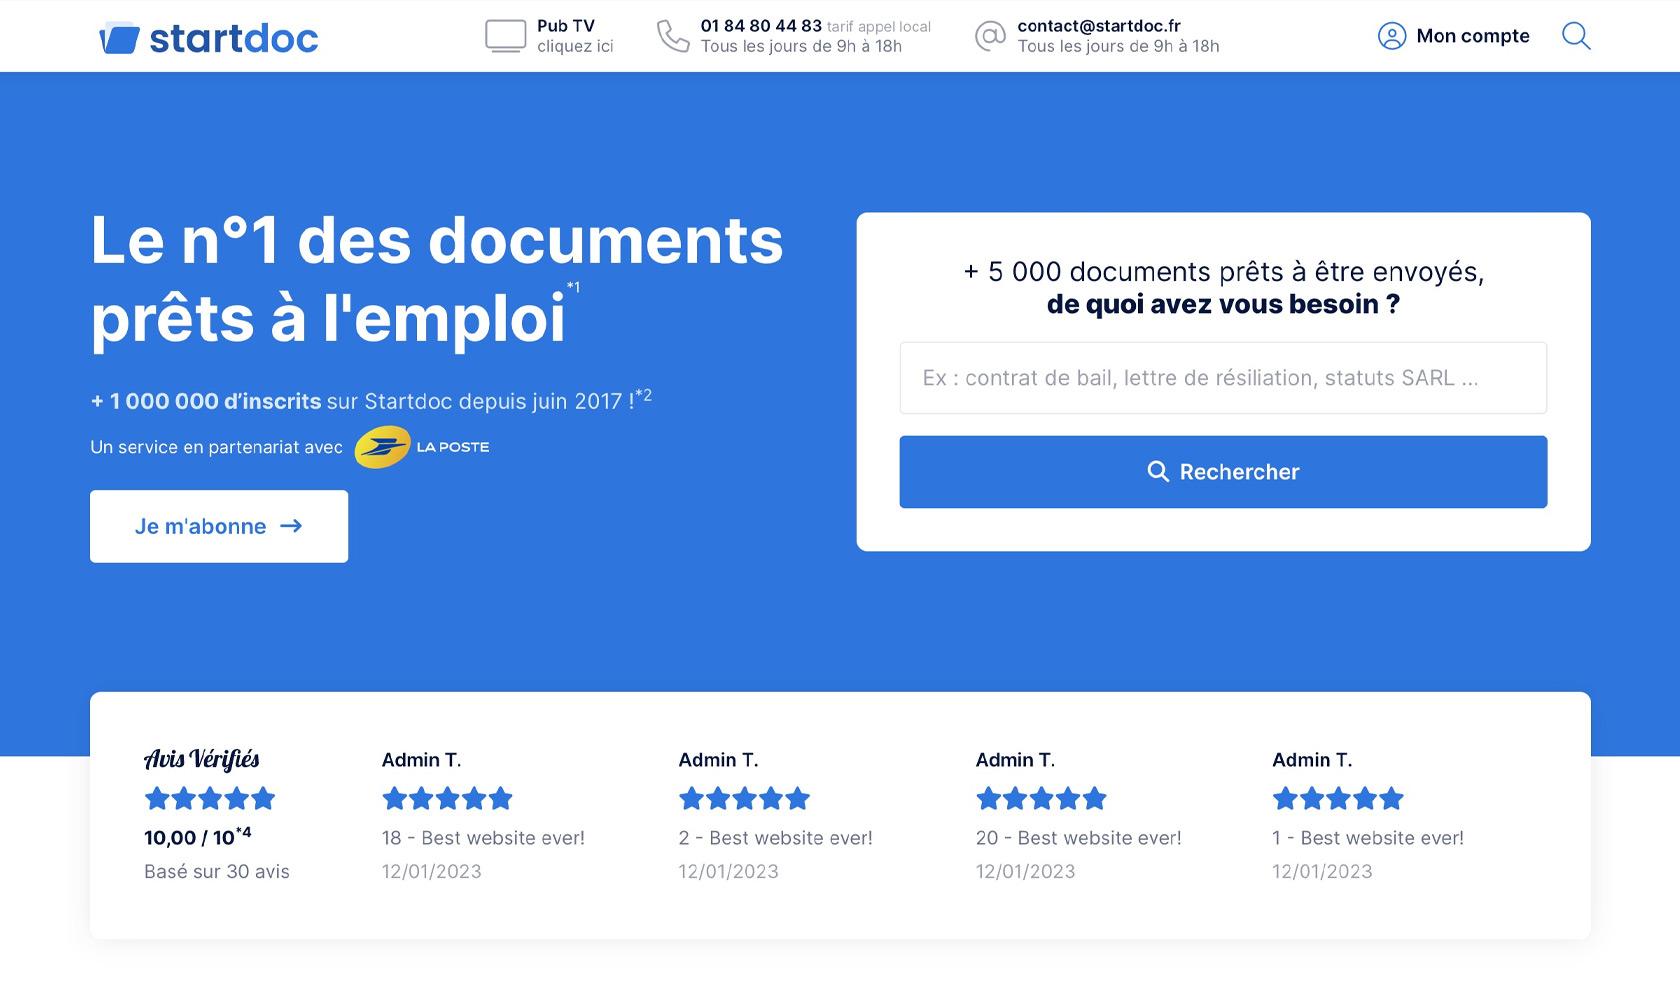This screenshot has height=1000, width=1680.
Task: Click phone number 01 84 80 44 83
Action: coord(761,26)
